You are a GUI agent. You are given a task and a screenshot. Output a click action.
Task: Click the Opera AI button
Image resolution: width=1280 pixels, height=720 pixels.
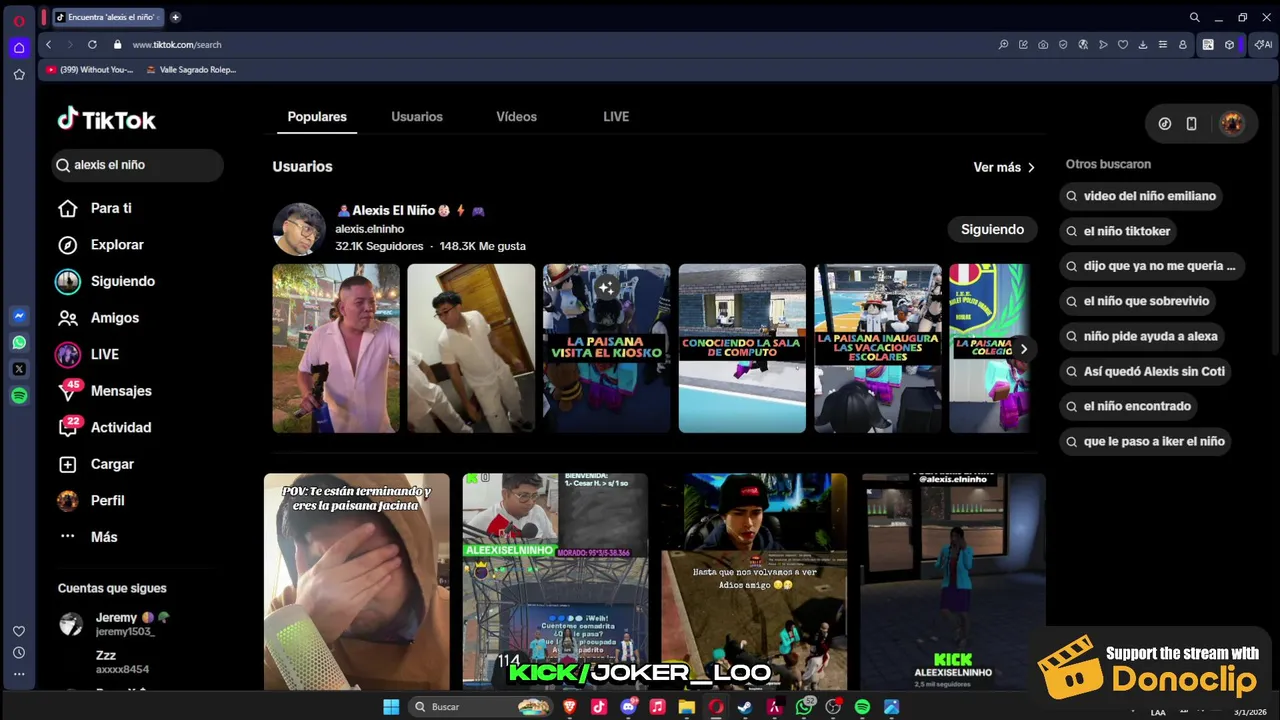point(1263,44)
